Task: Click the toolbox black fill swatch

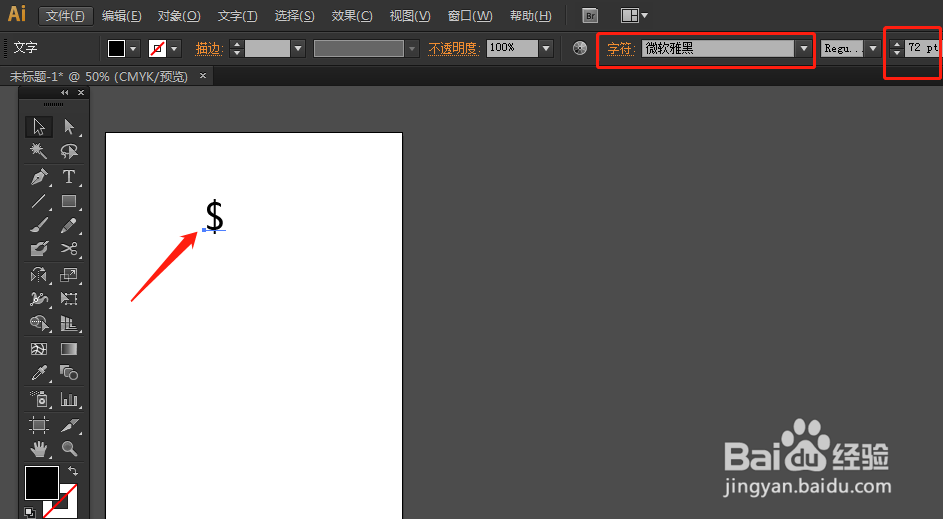Action: [x=41, y=483]
